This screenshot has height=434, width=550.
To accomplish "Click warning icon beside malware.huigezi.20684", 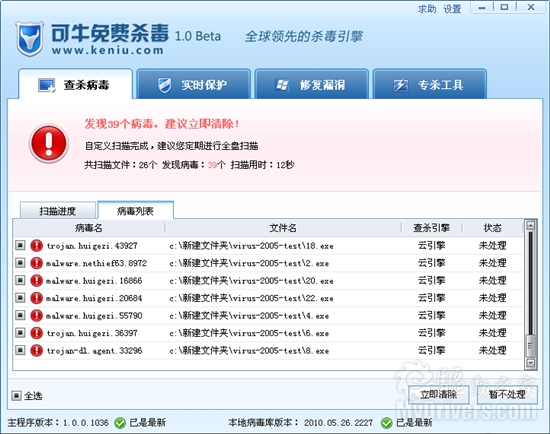I will pos(36,298).
